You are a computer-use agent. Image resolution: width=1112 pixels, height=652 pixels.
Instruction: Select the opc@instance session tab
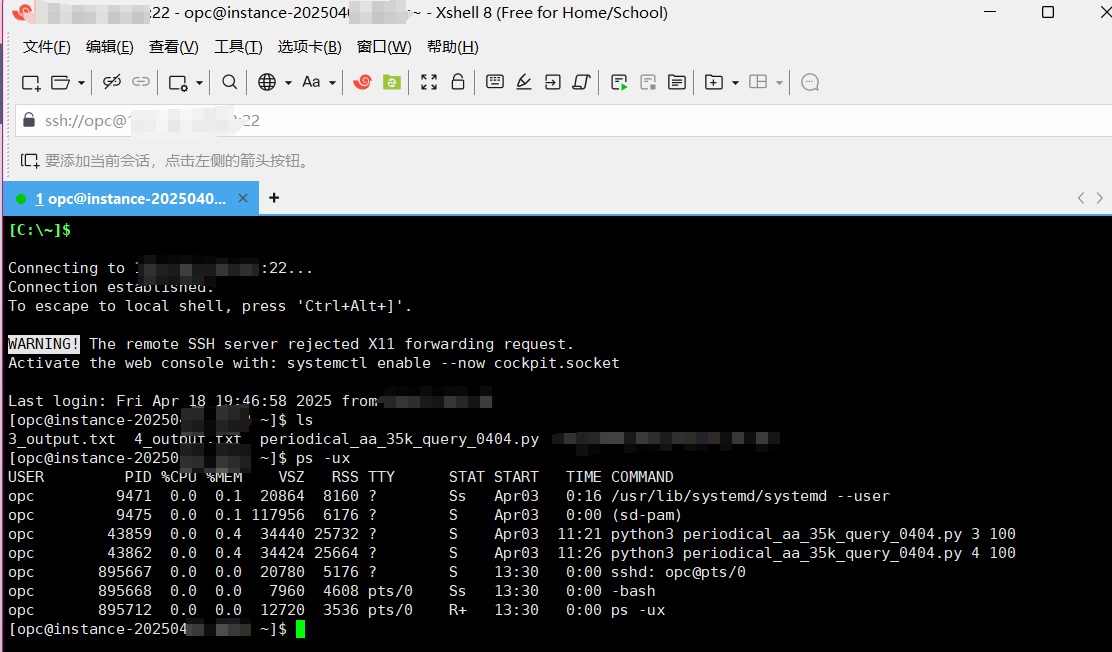[x=130, y=198]
